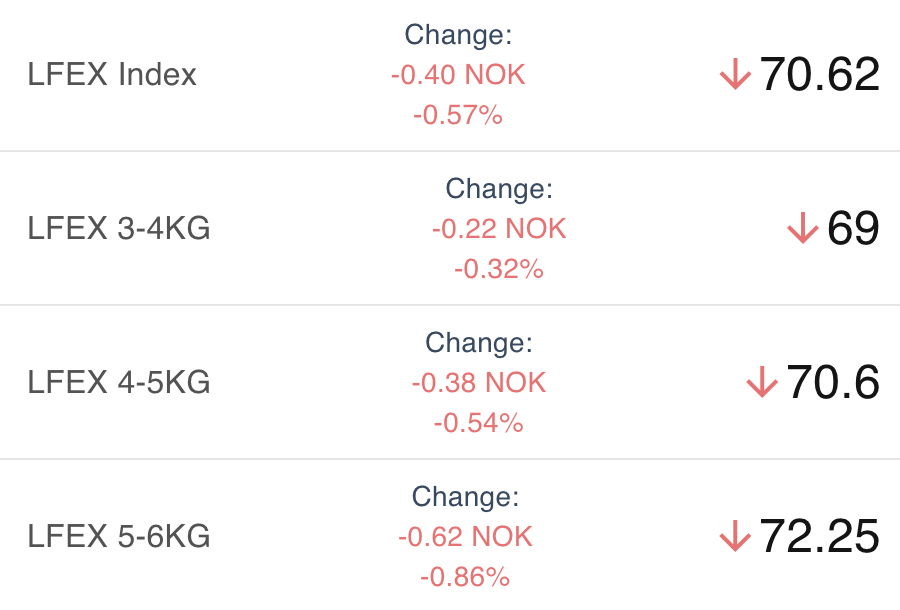Image resolution: width=900 pixels, height=610 pixels.
Task: Click the -0.86% percentage change
Action: tap(465, 577)
